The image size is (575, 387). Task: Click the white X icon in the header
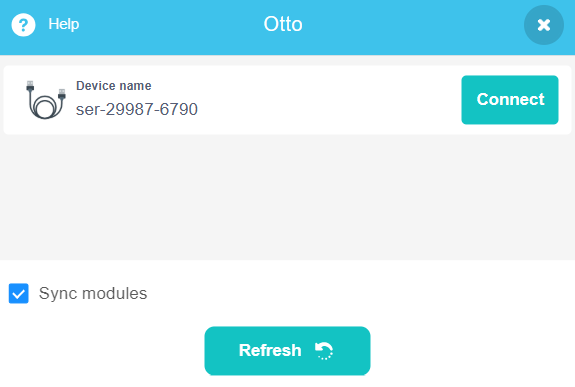click(543, 25)
